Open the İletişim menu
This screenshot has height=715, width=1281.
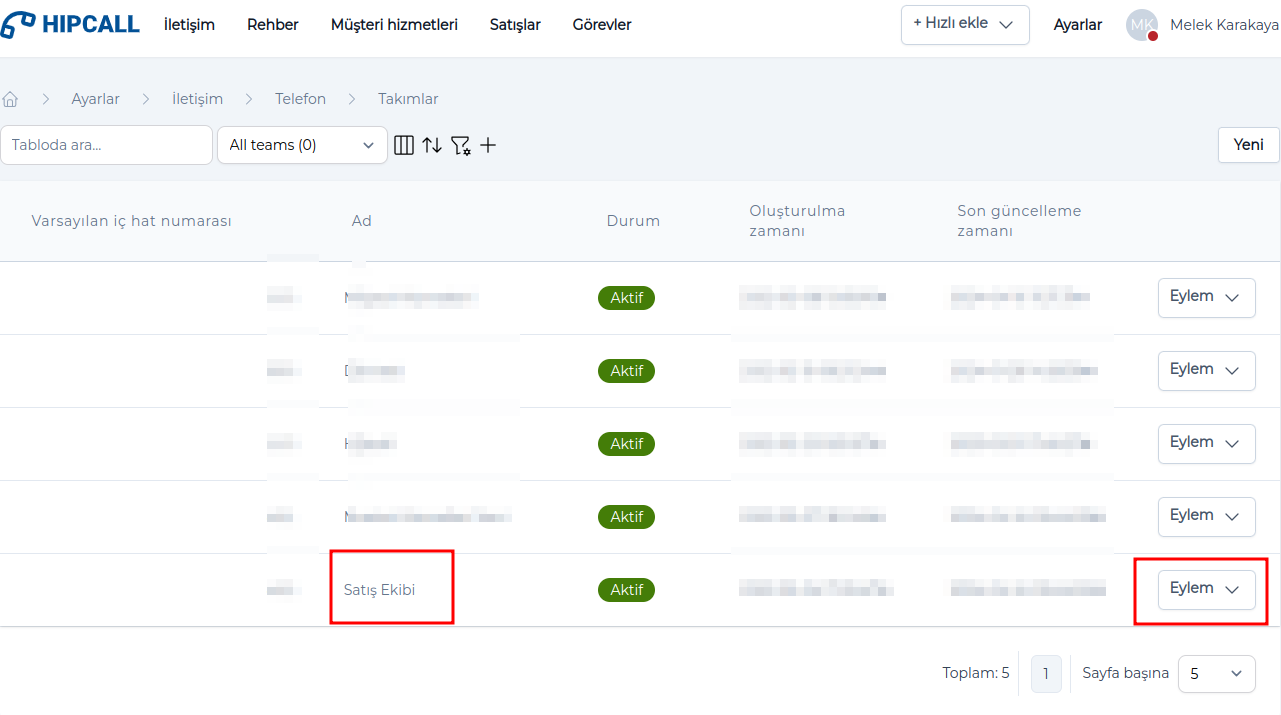(189, 25)
